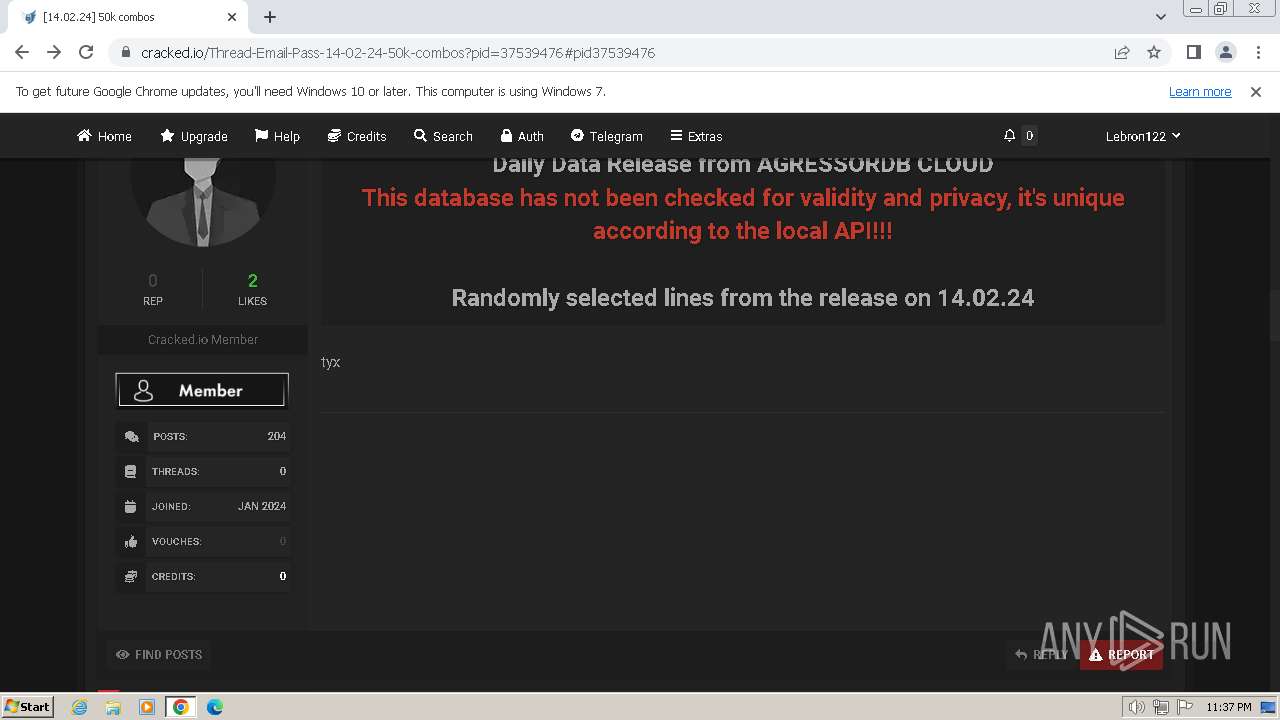Open Windows Explorer folder from taskbar
This screenshot has width=1280, height=720.
pos(113,707)
